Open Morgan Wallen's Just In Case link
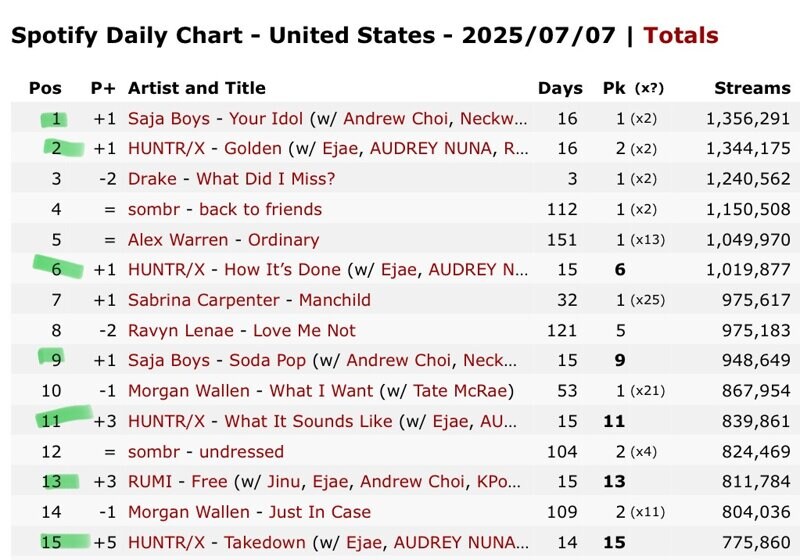The height and width of the screenshot is (560, 800). coord(320,512)
